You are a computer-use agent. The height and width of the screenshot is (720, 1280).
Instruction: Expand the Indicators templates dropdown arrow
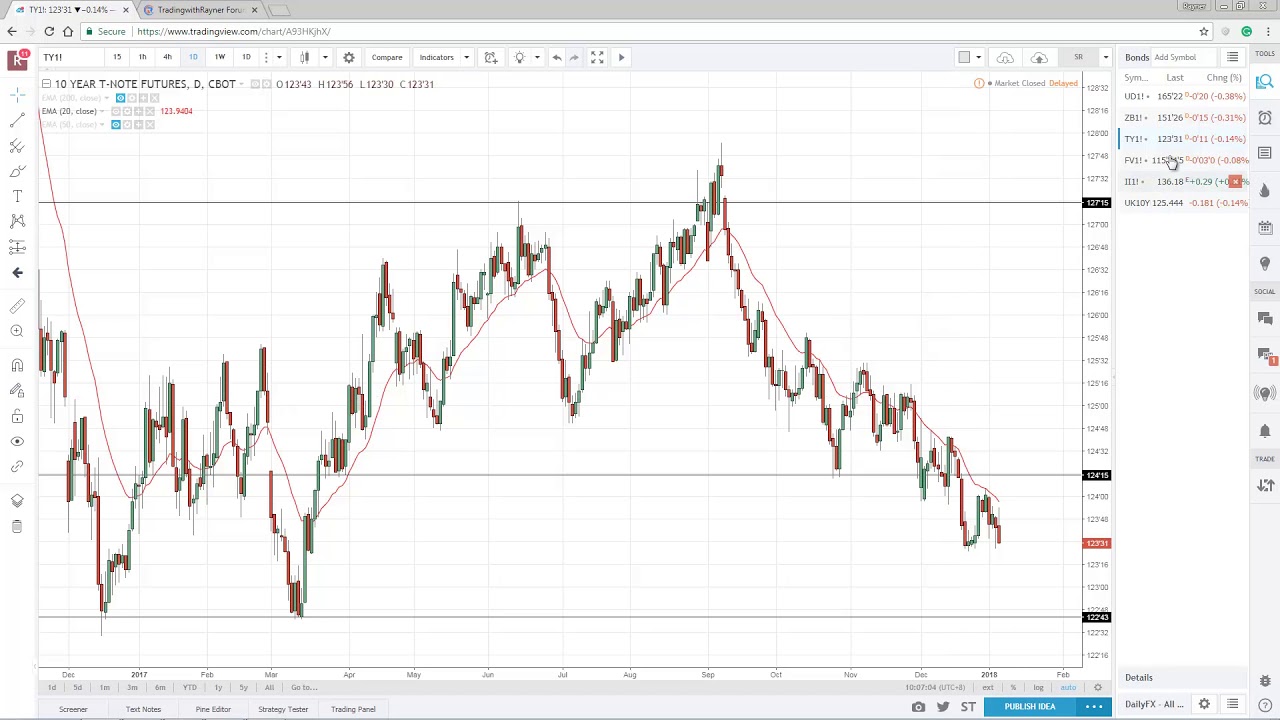click(466, 57)
